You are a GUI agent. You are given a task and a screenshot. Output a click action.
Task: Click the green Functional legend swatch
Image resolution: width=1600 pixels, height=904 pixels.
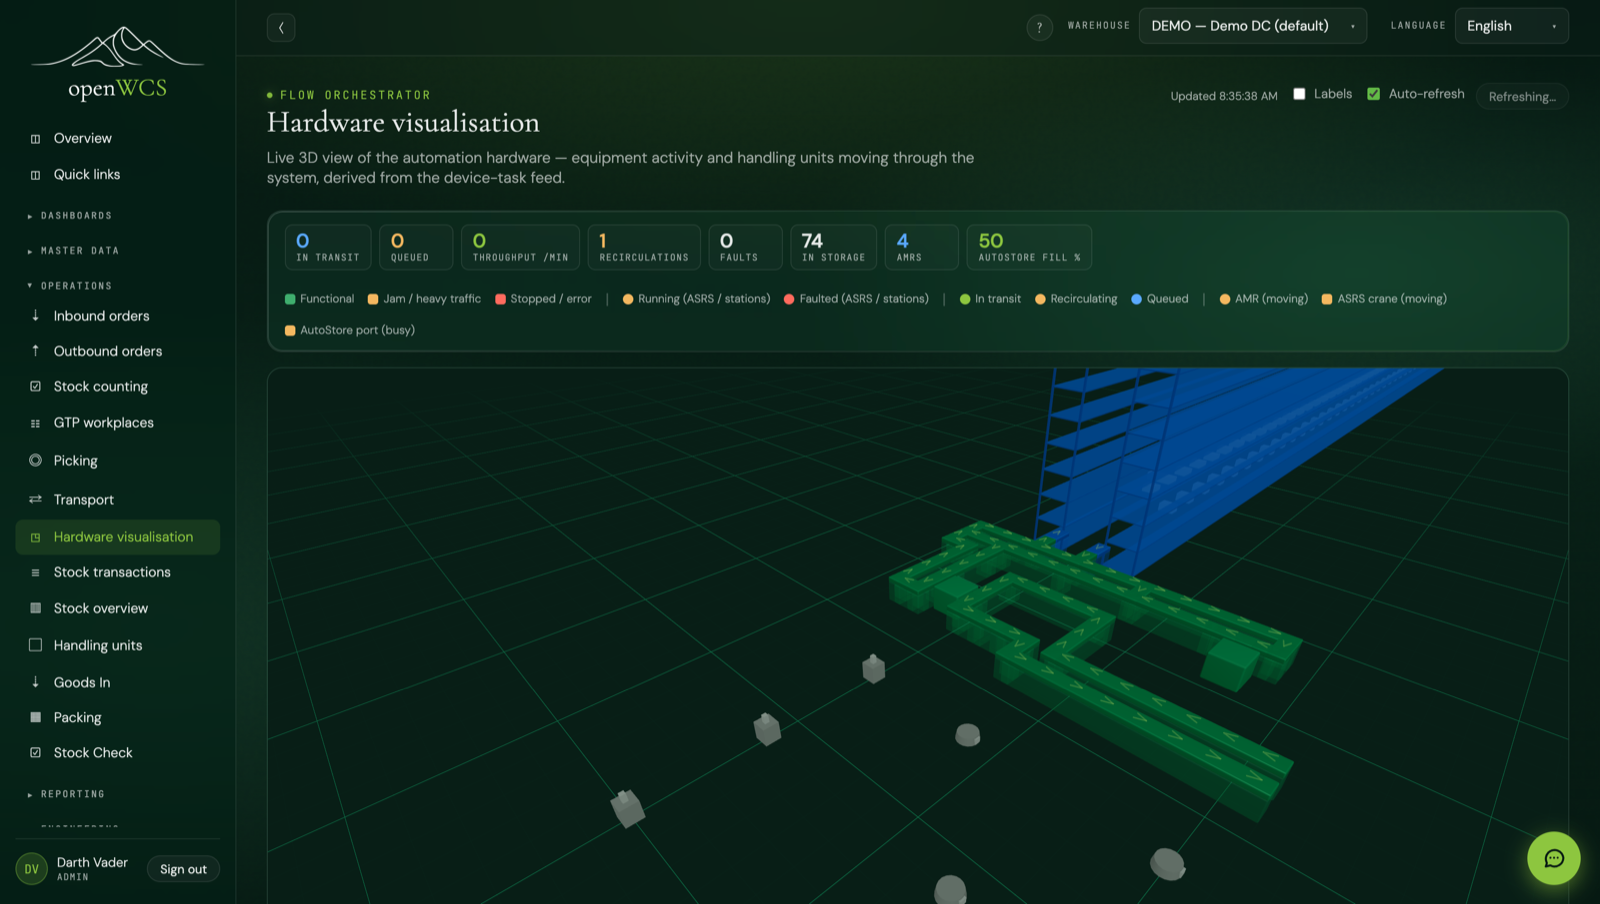tap(290, 299)
